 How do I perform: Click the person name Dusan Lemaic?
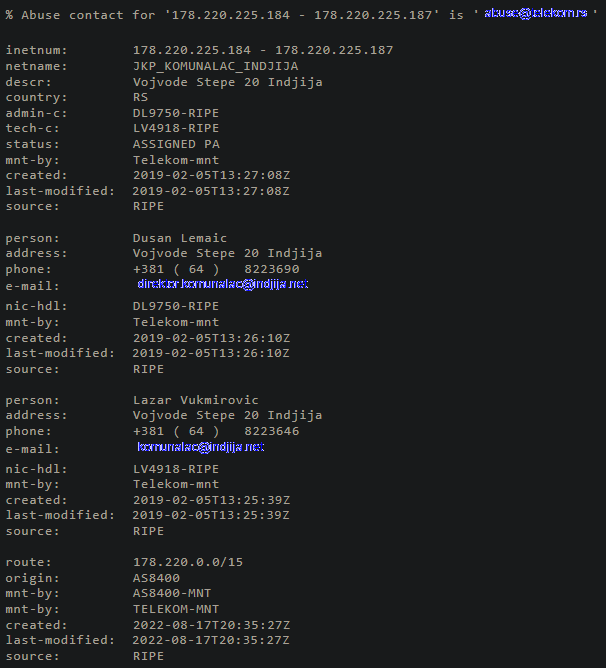click(x=180, y=238)
